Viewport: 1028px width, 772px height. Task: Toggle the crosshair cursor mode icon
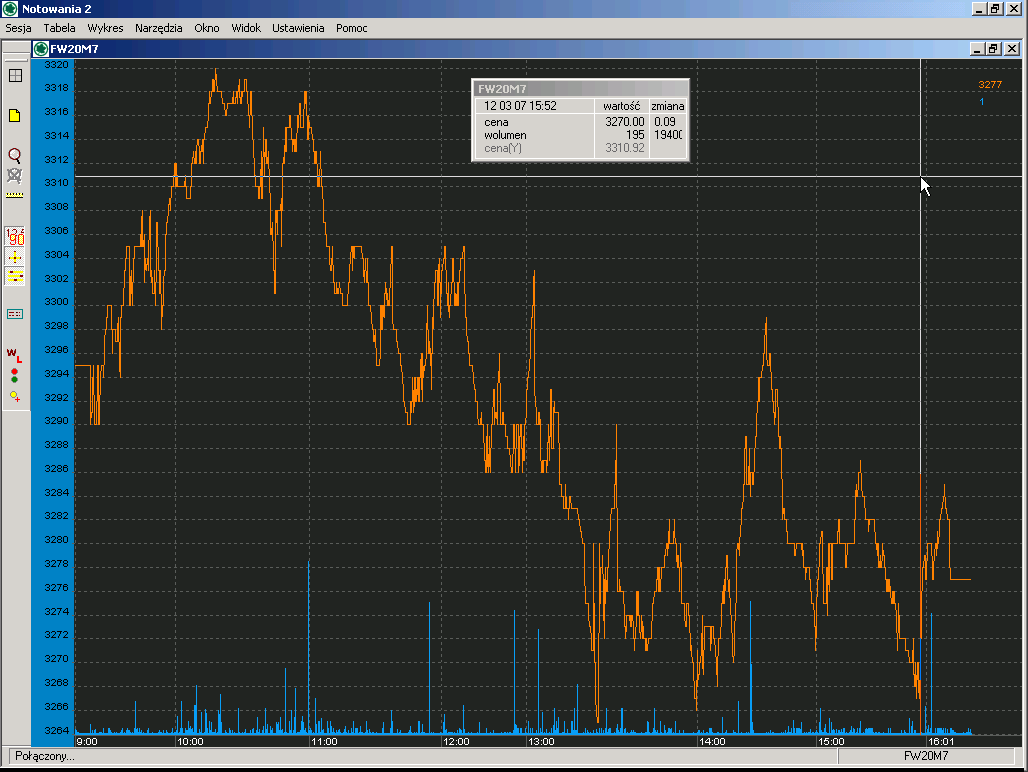tap(15, 257)
